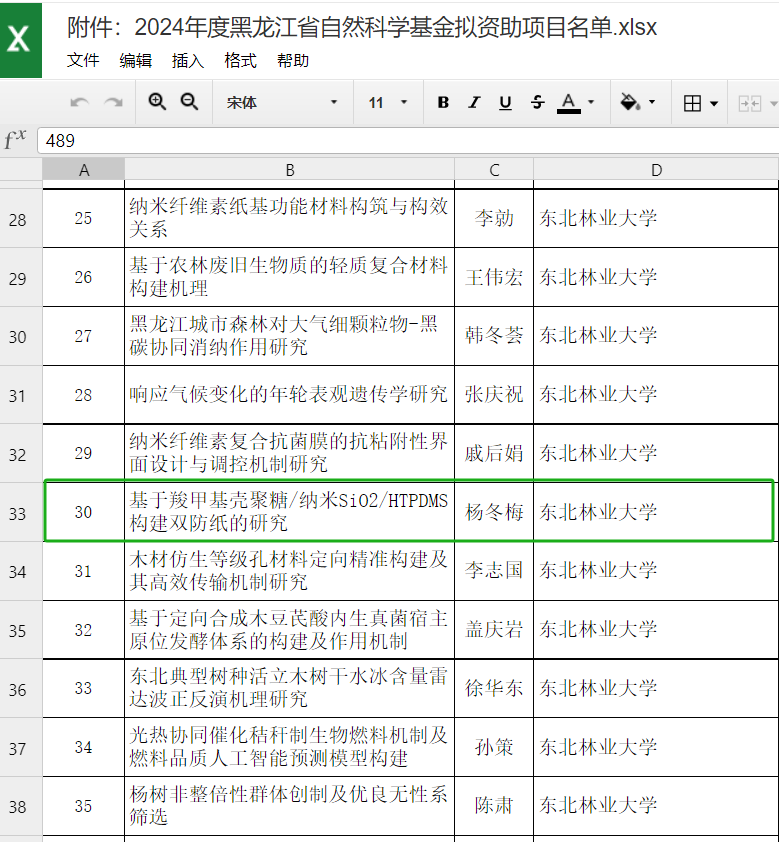Click the redo arrow icon
Screen dimensions: 779x842
(x=113, y=103)
